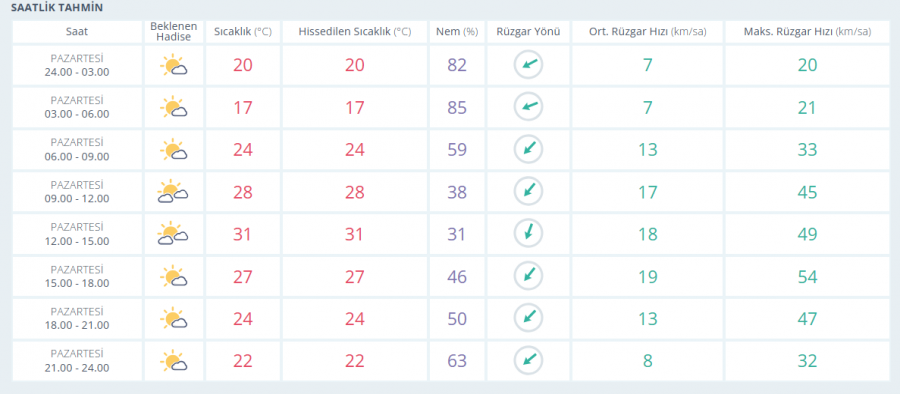
Task: Click the wind direction arrow for 18.00 - 21.00
Action: pyautogui.click(x=528, y=319)
